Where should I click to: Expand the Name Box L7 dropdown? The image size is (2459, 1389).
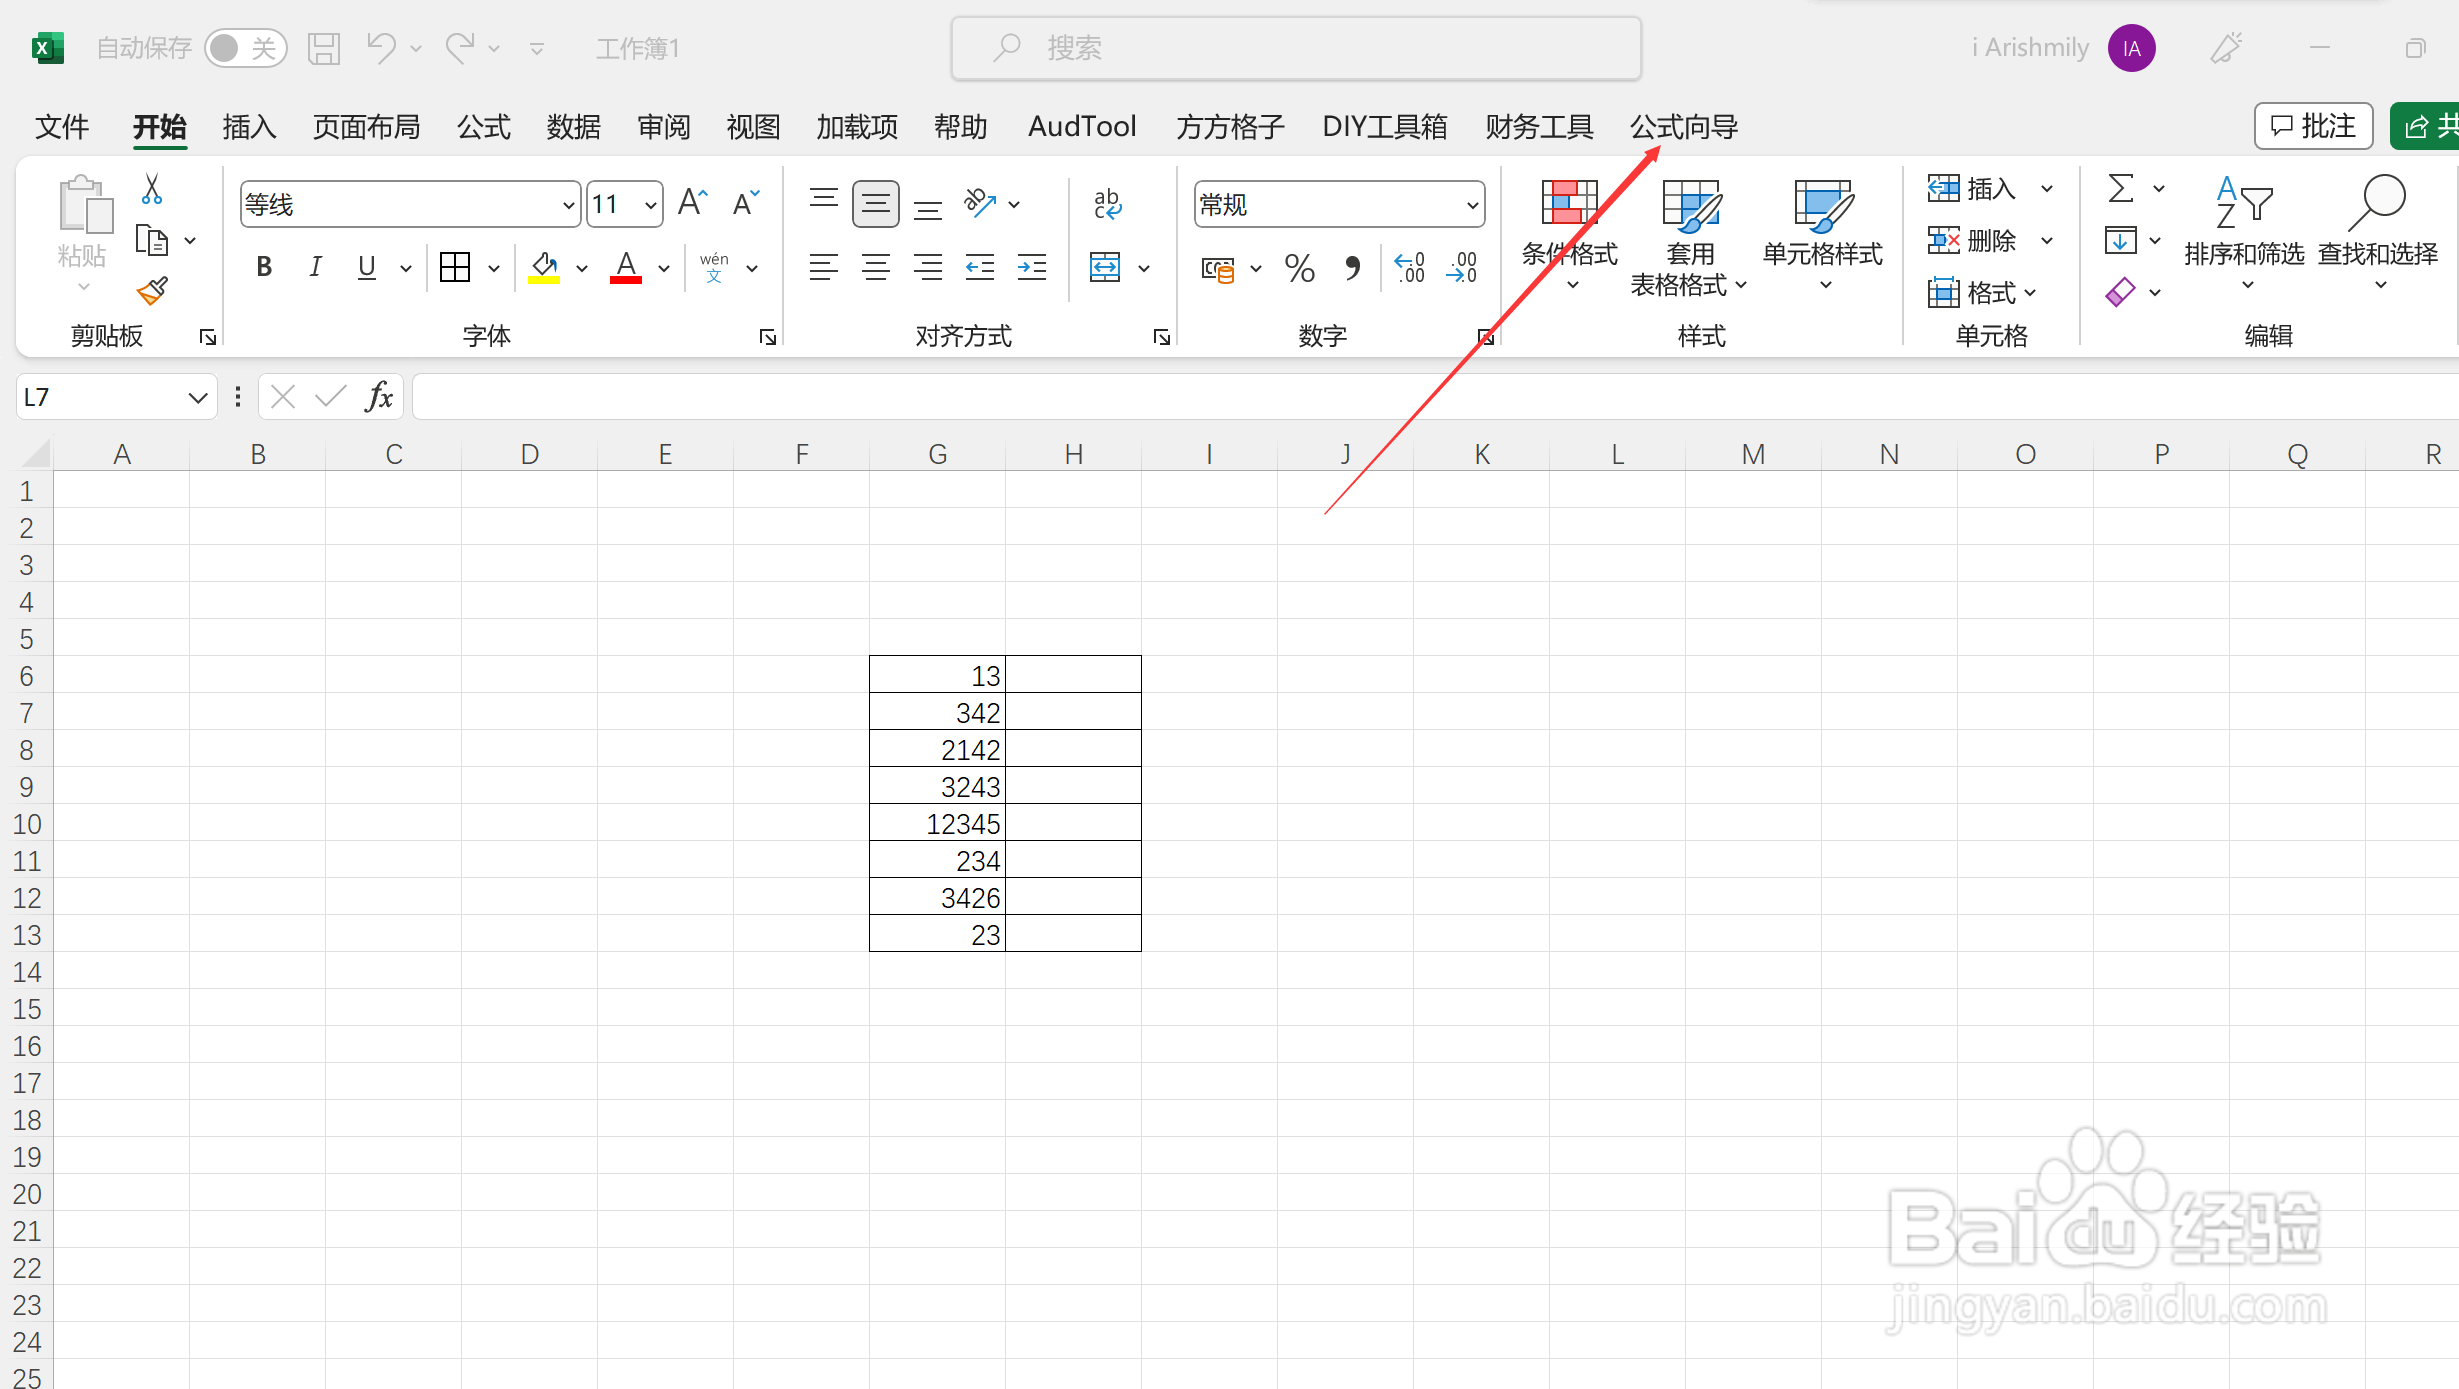[197, 398]
